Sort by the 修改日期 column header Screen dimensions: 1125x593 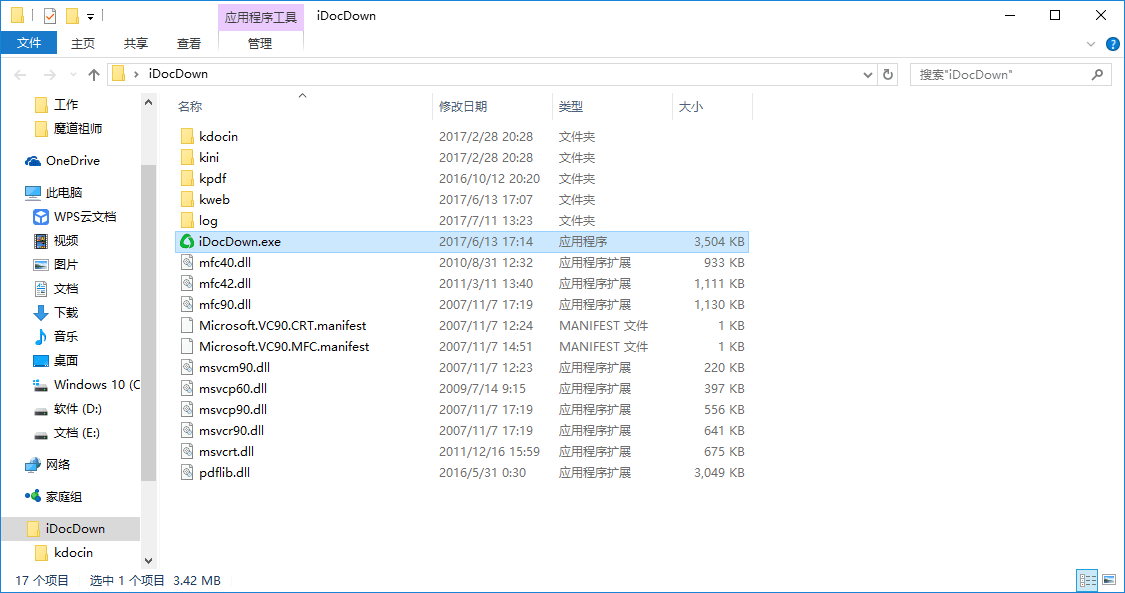(x=463, y=107)
